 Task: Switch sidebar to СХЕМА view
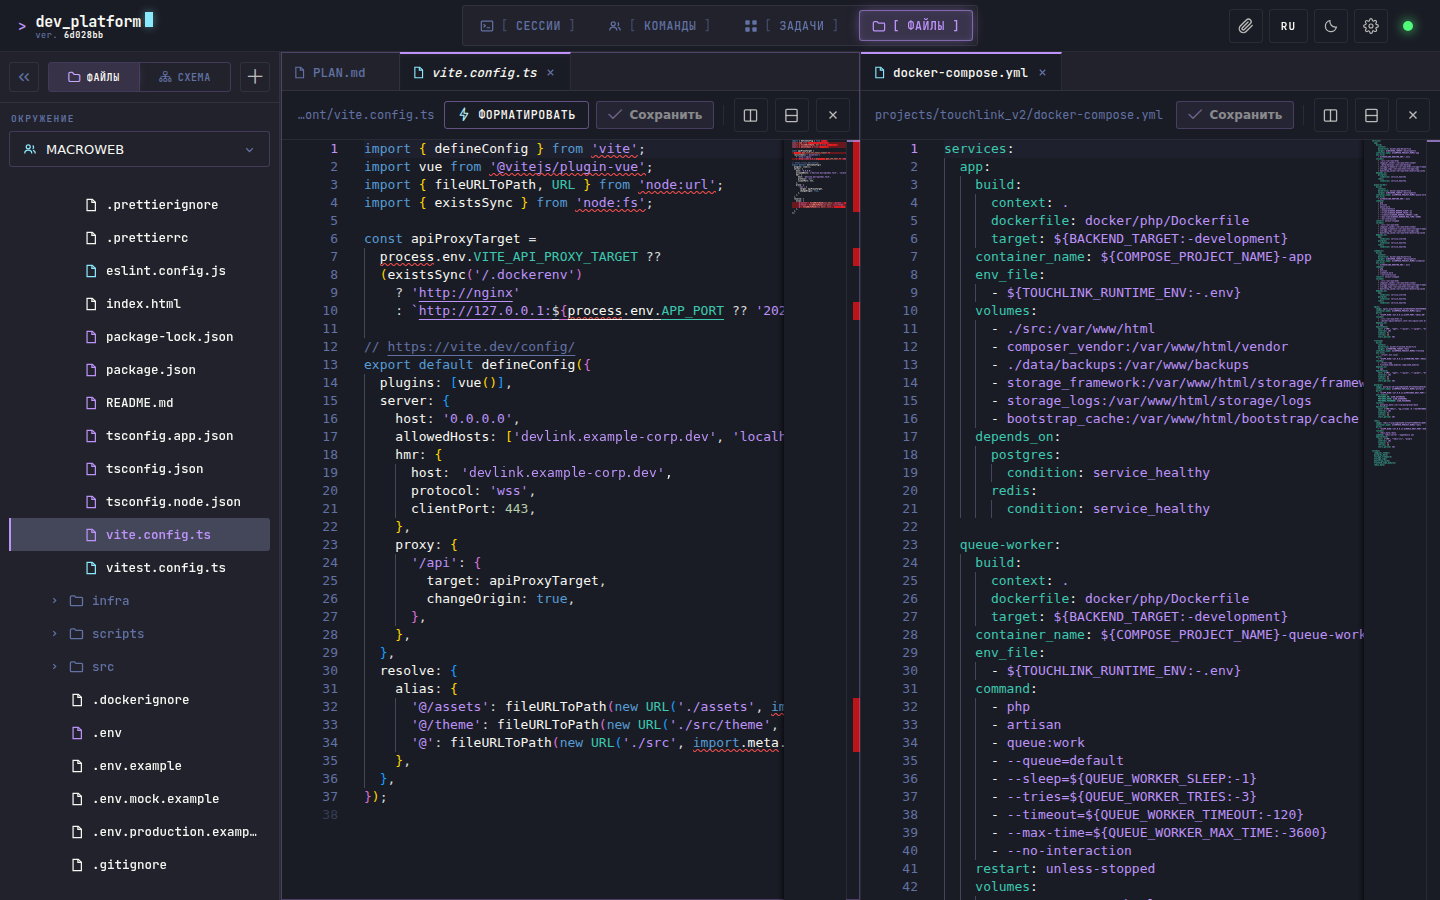pos(185,77)
